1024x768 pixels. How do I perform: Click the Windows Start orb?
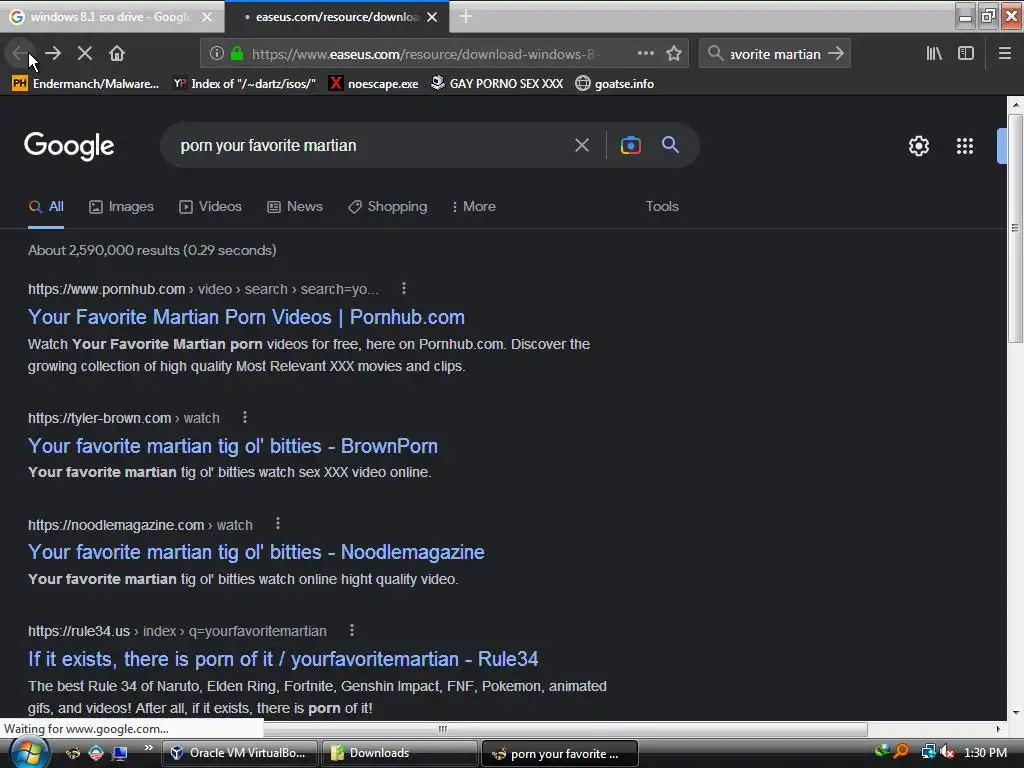(28, 753)
